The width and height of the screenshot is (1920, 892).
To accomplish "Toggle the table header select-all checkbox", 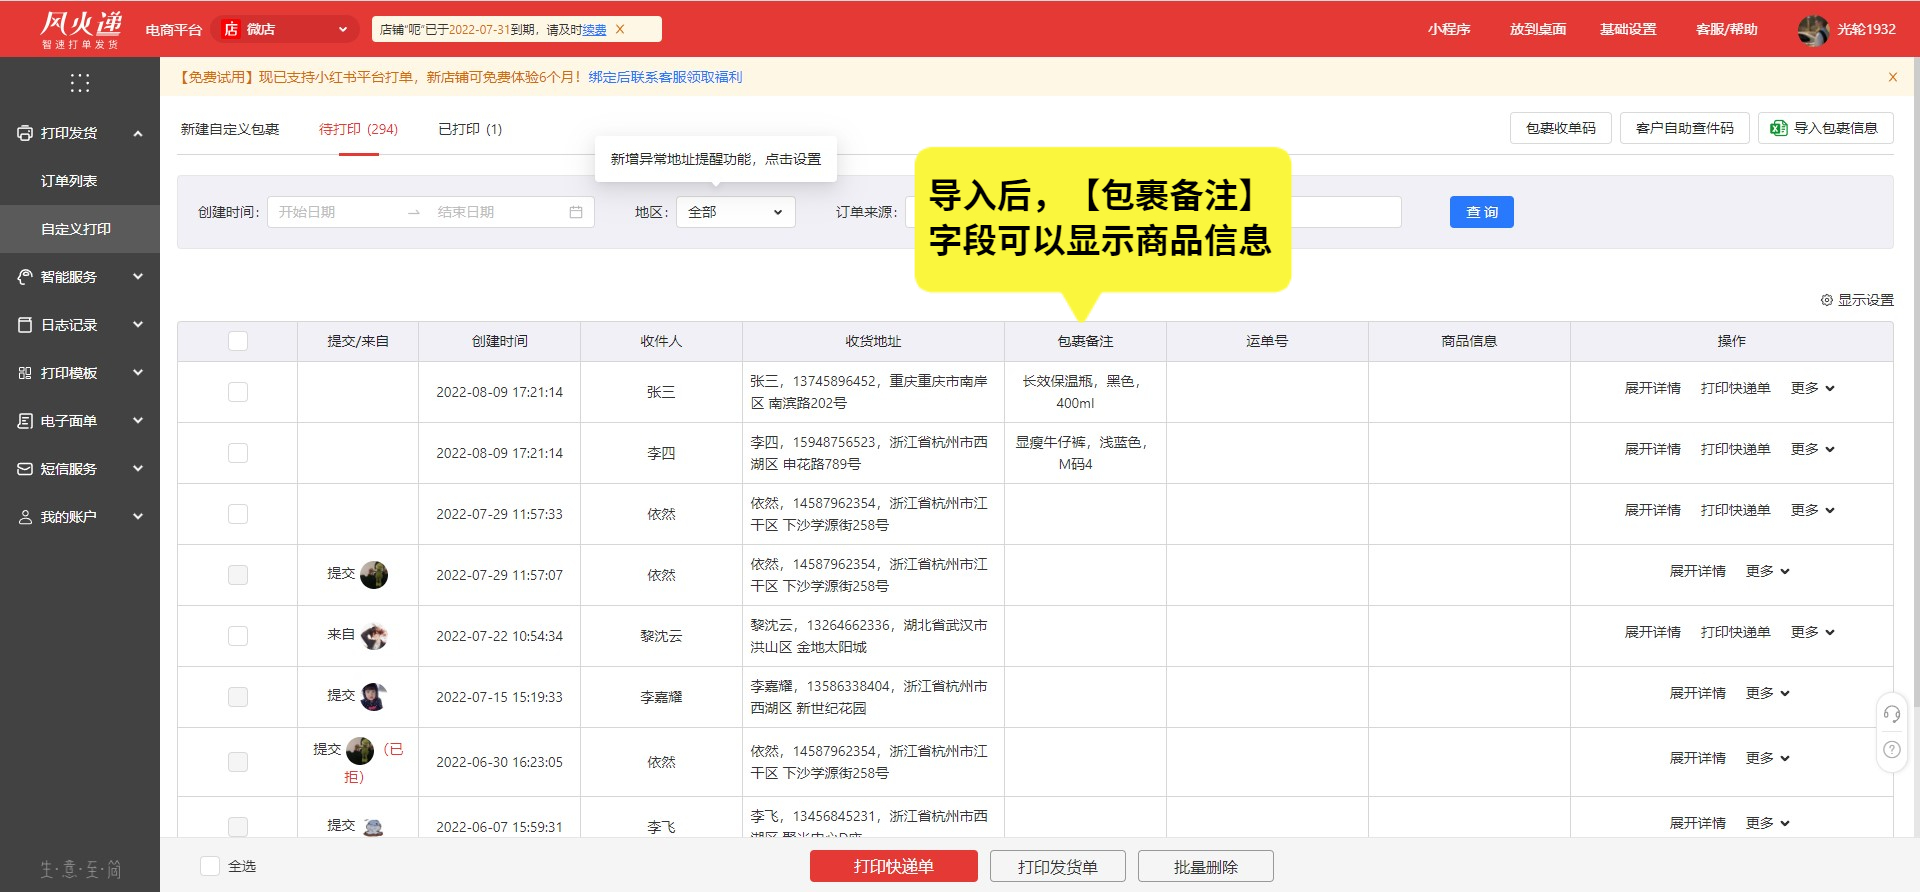I will coord(238,341).
